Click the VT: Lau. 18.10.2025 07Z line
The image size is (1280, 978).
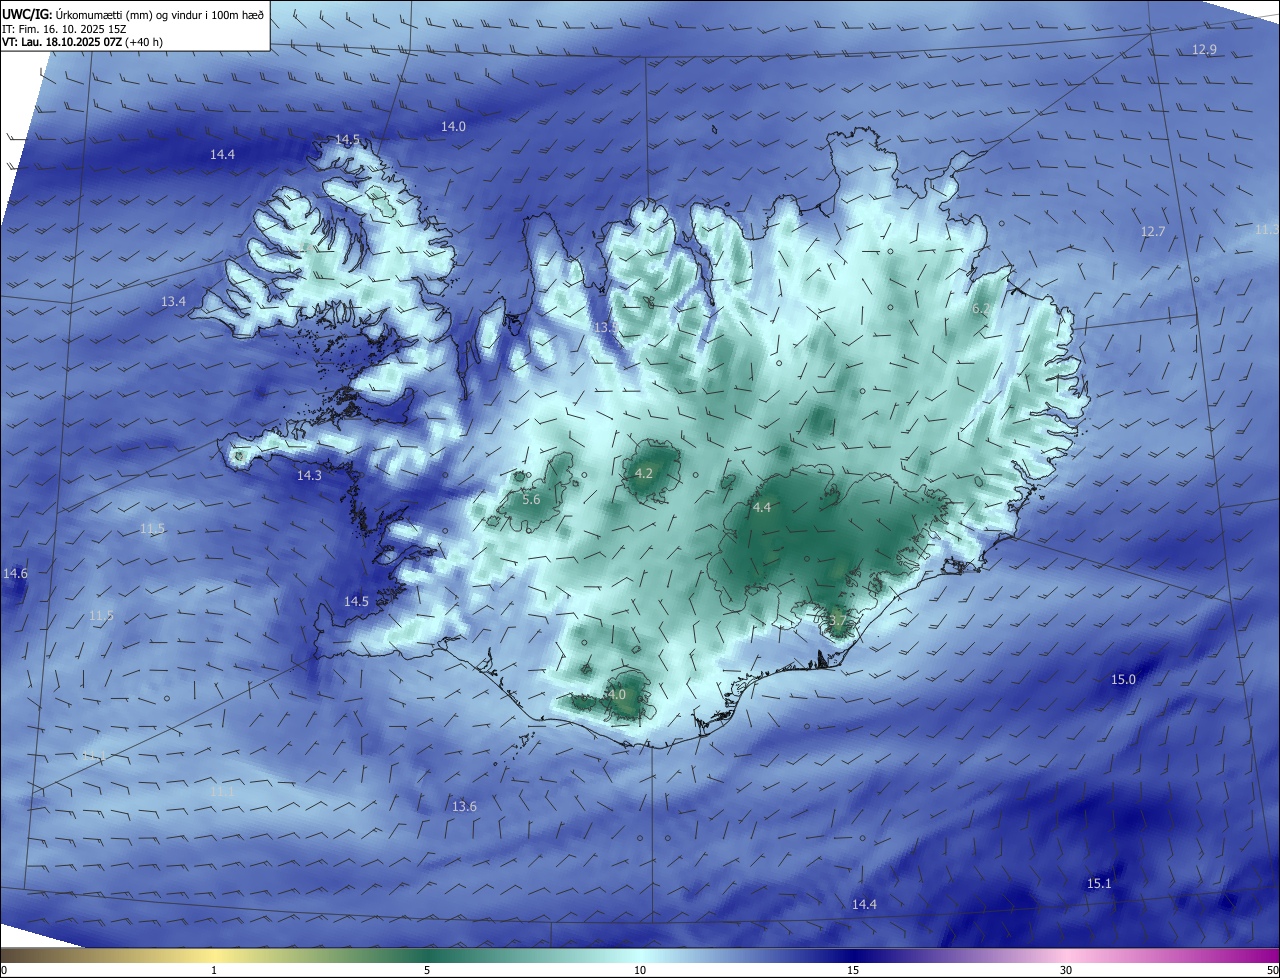click(x=82, y=42)
